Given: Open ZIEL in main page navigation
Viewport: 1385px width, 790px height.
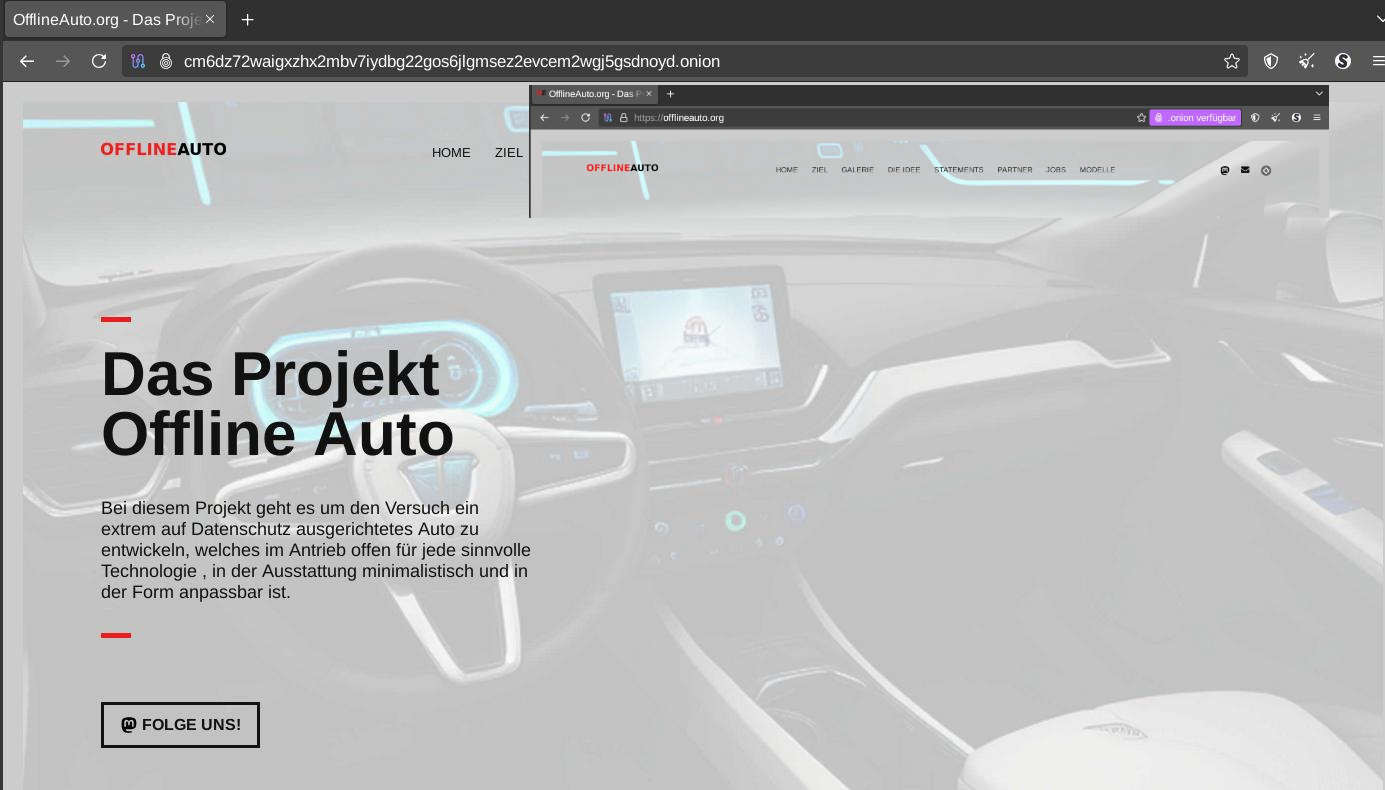Looking at the screenshot, I should click(508, 152).
